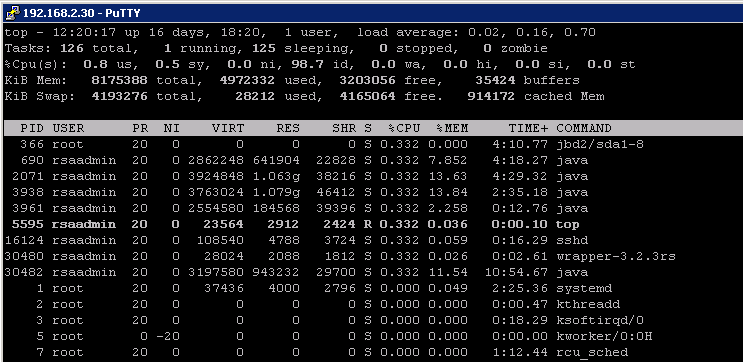The height and width of the screenshot is (362, 743).
Task: Select the jbd2/sda1-8 process row
Action: (372, 145)
